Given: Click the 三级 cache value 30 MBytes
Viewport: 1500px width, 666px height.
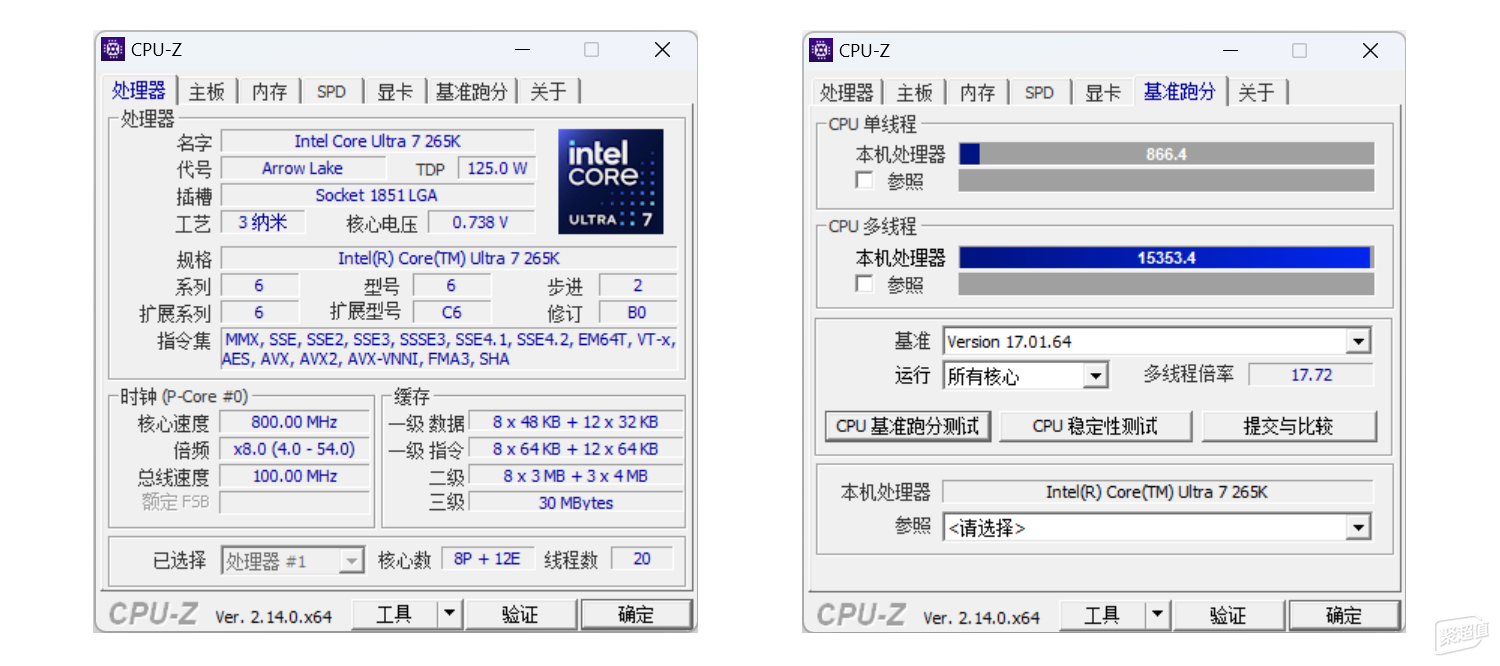Looking at the screenshot, I should pos(576,503).
